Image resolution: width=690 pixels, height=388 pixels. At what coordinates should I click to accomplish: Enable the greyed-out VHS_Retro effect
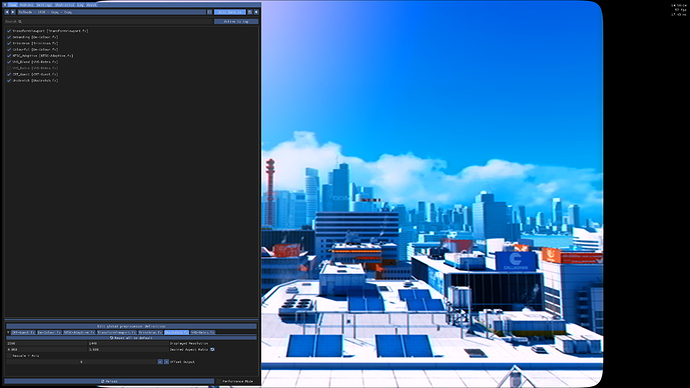click(9, 68)
